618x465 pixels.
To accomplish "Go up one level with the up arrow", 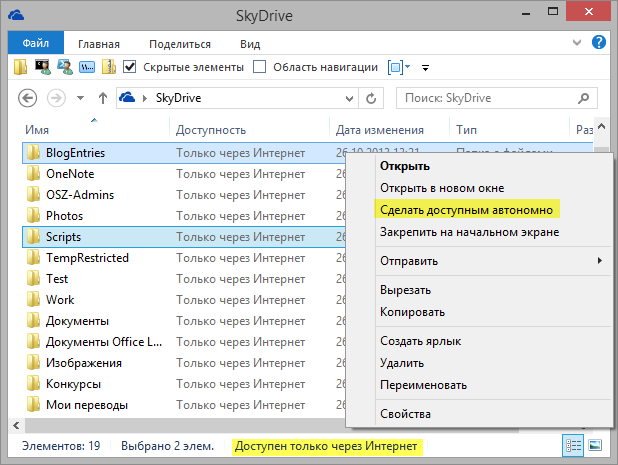I will coord(103,98).
